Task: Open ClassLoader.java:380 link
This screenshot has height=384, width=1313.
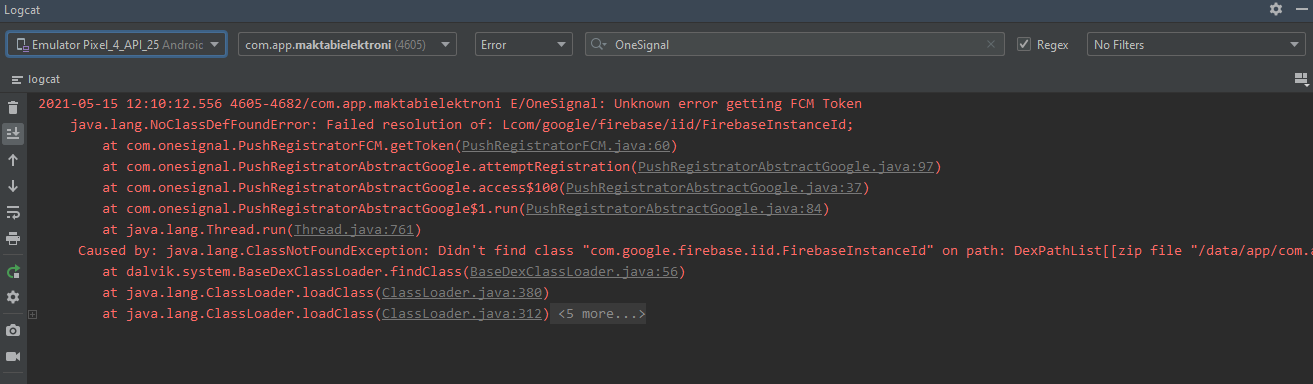Action: [462, 293]
